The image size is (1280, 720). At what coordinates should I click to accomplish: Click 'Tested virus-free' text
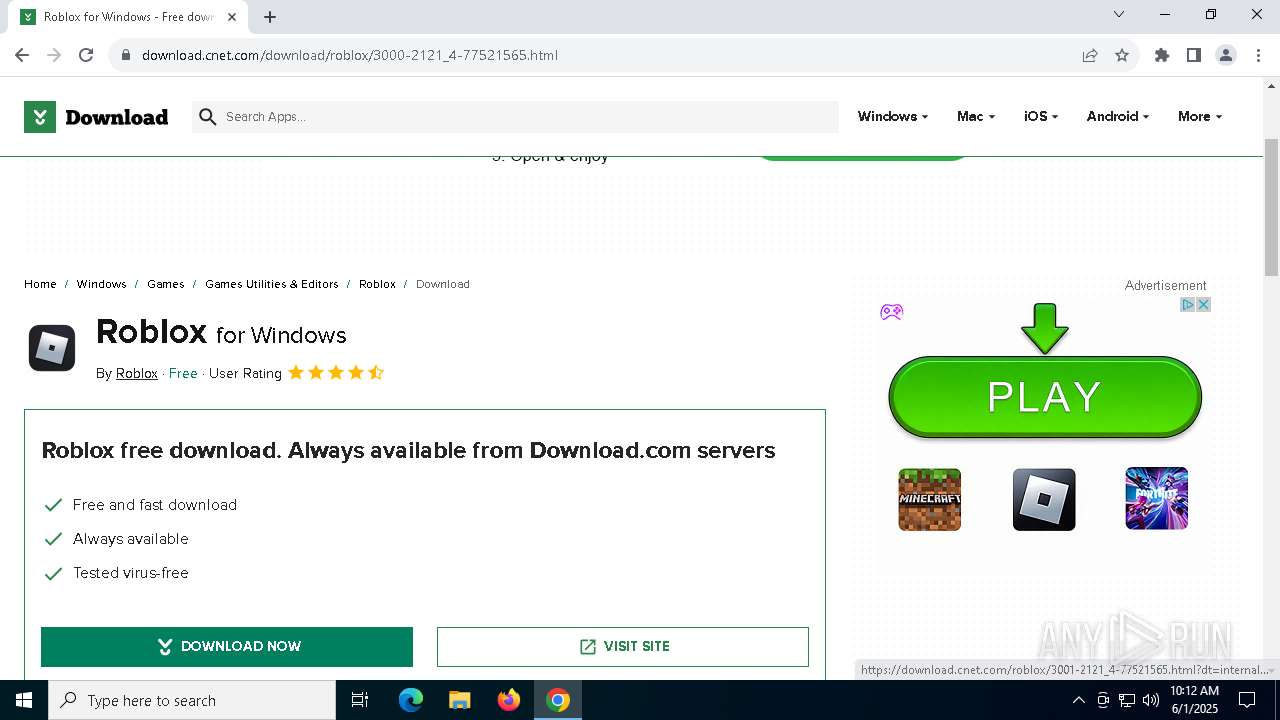tap(131, 573)
